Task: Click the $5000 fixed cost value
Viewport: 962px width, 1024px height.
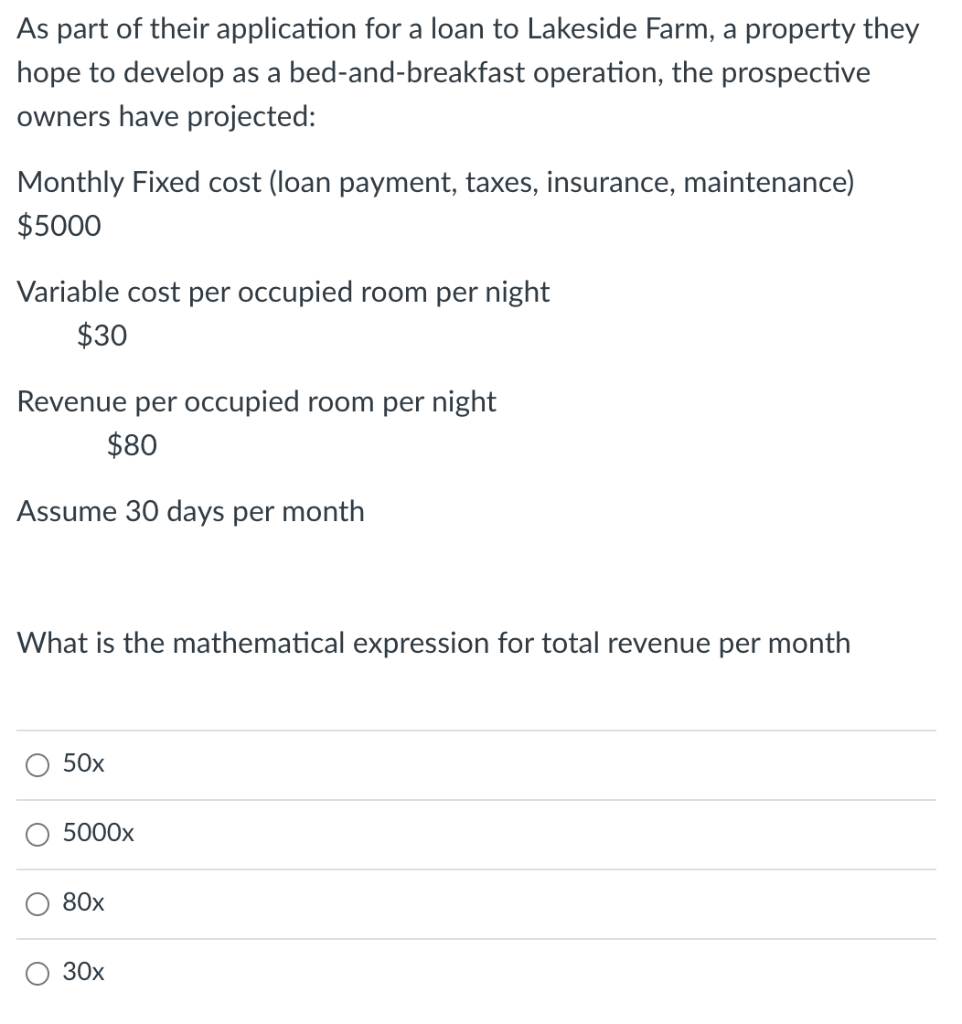Action: [x=60, y=226]
